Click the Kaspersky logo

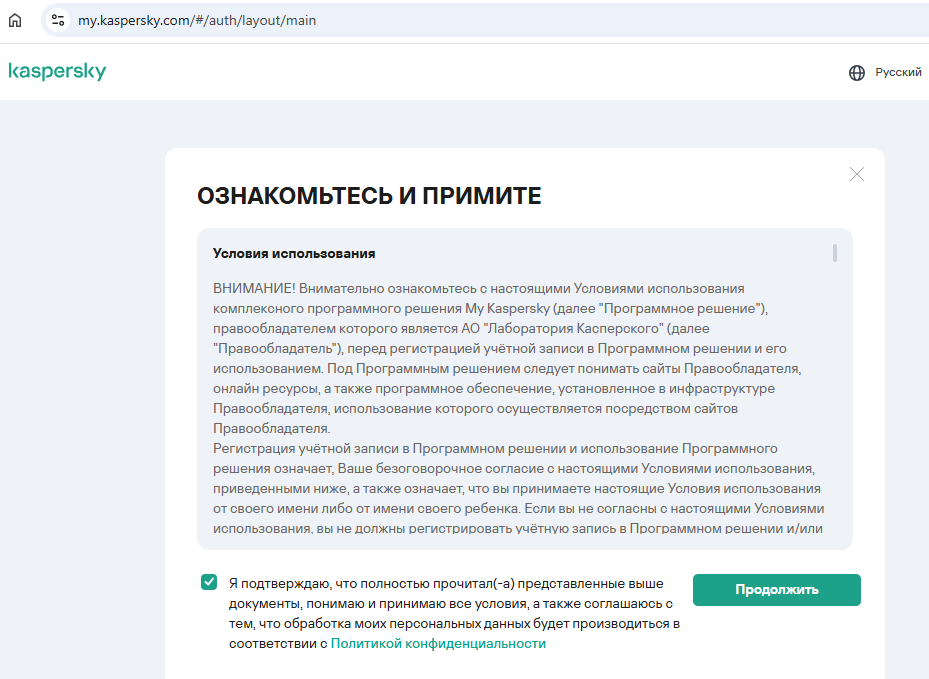pyautogui.click(x=57, y=71)
